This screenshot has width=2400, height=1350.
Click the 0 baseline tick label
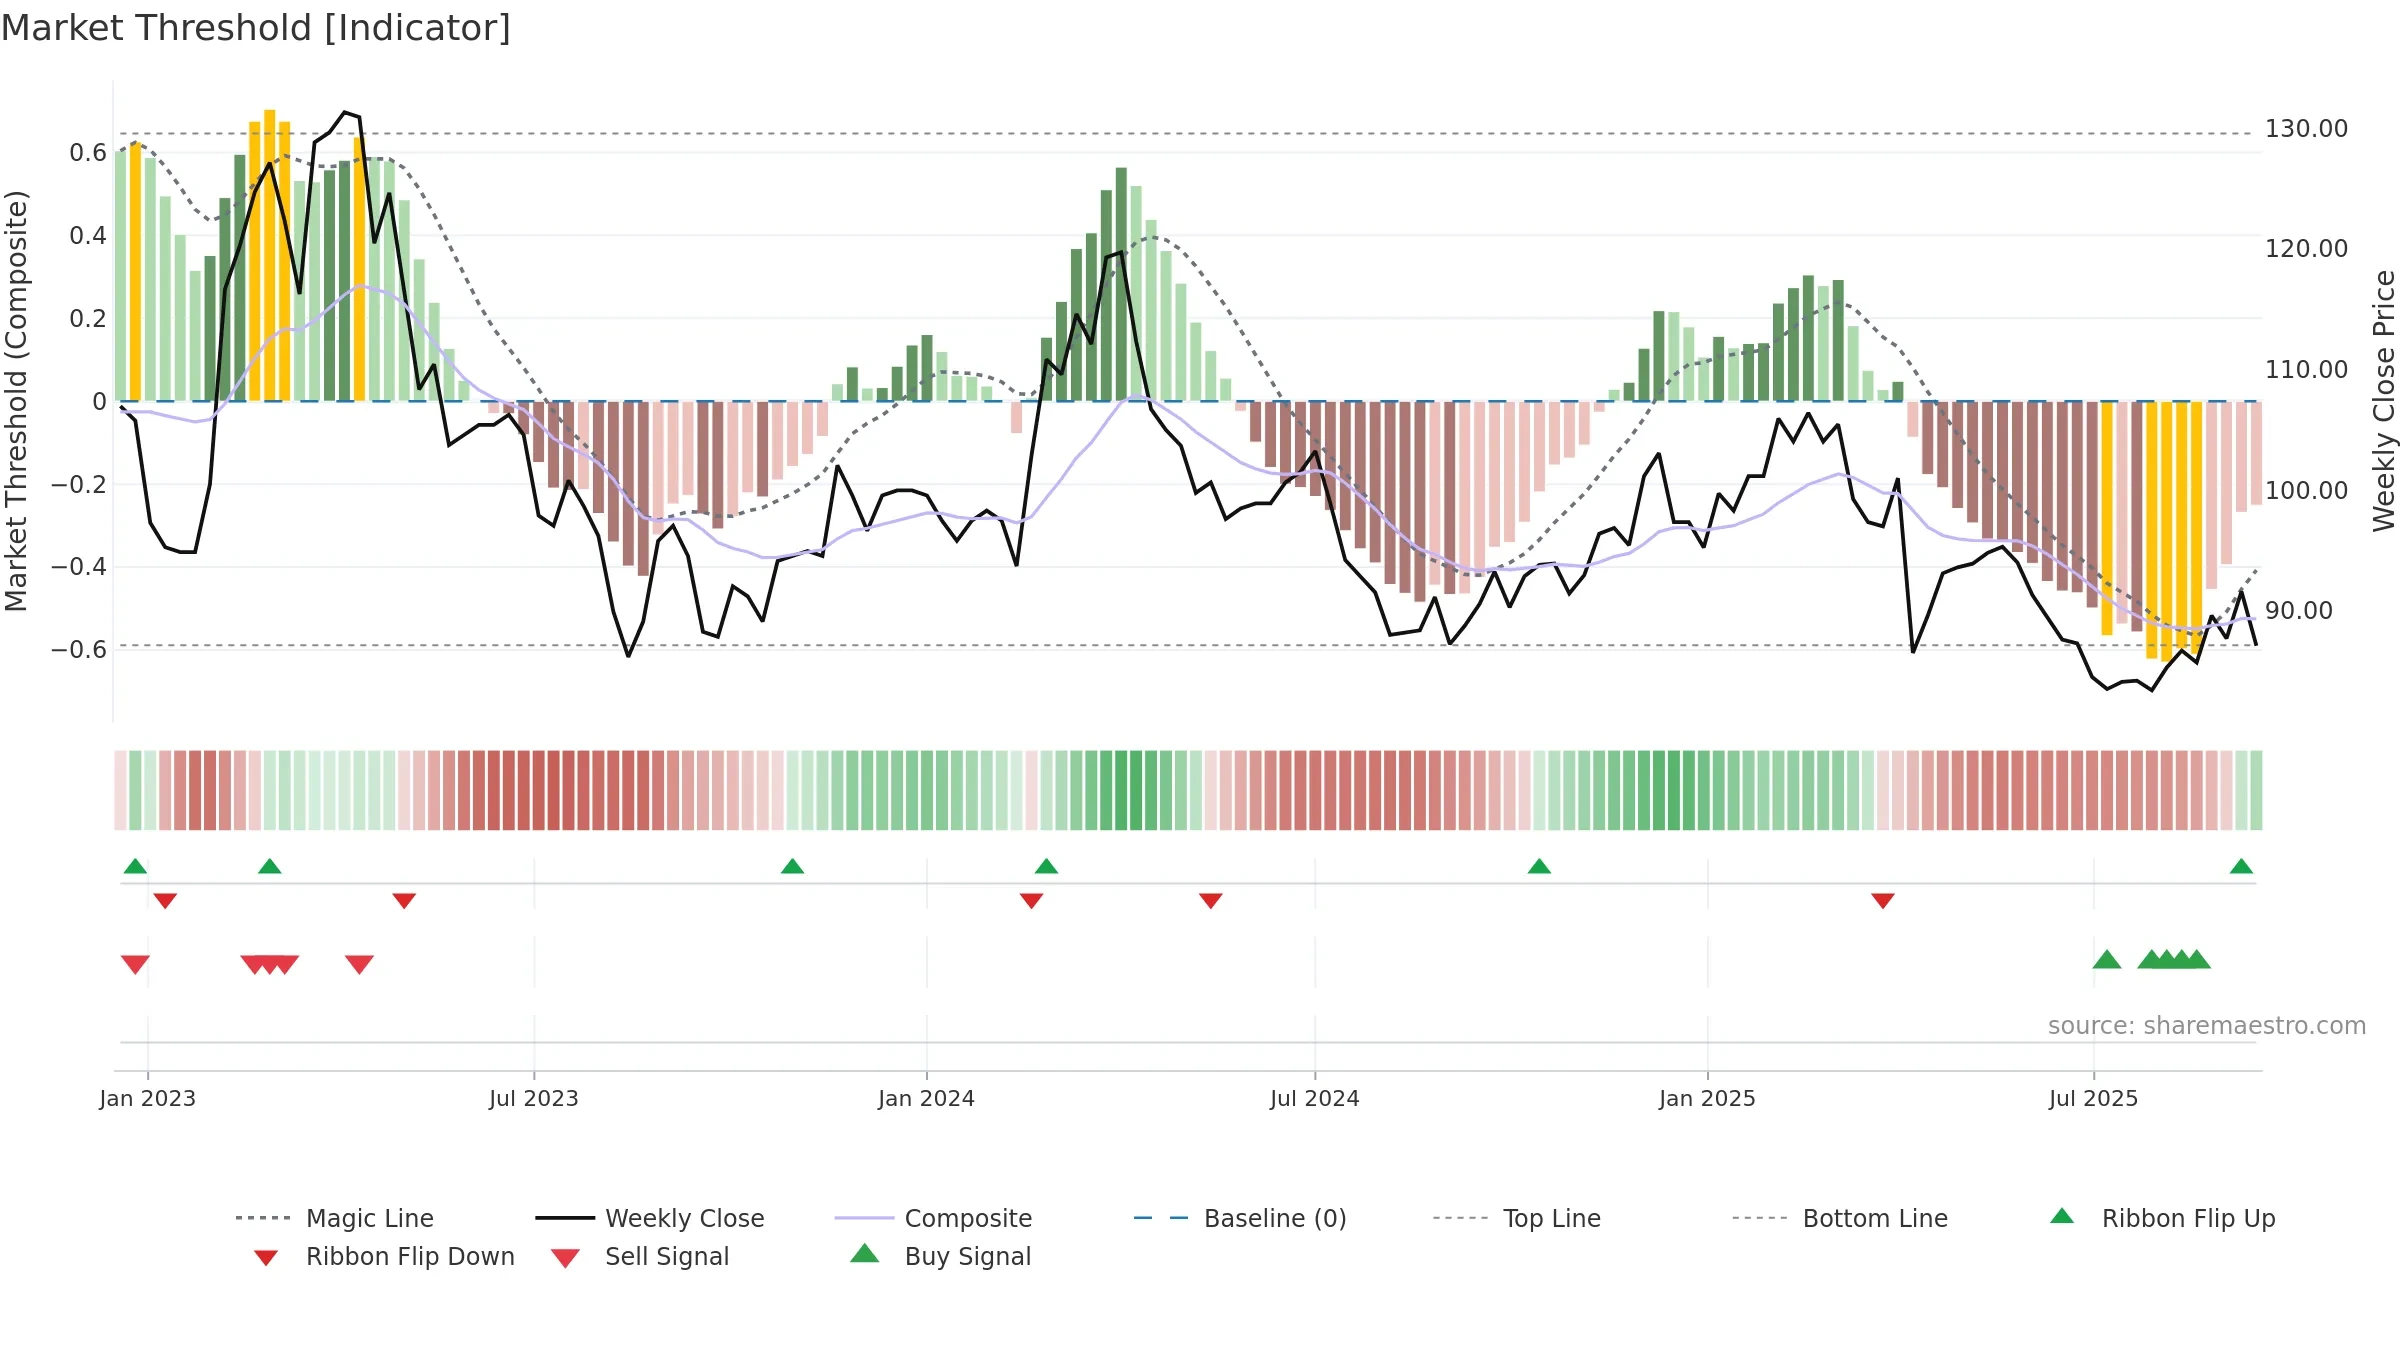[99, 402]
